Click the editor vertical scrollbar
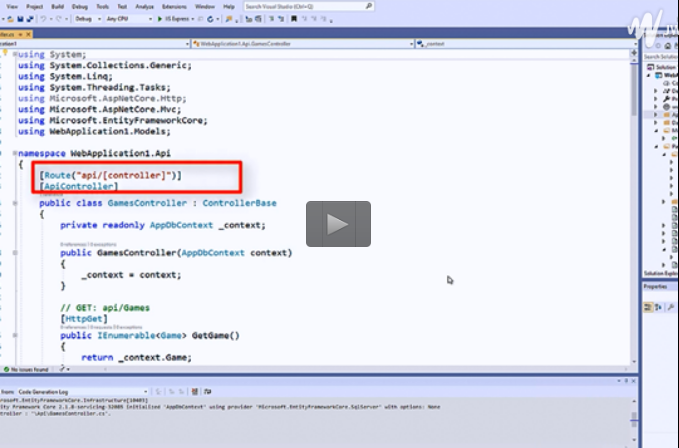679x448 pixels. 634,200
